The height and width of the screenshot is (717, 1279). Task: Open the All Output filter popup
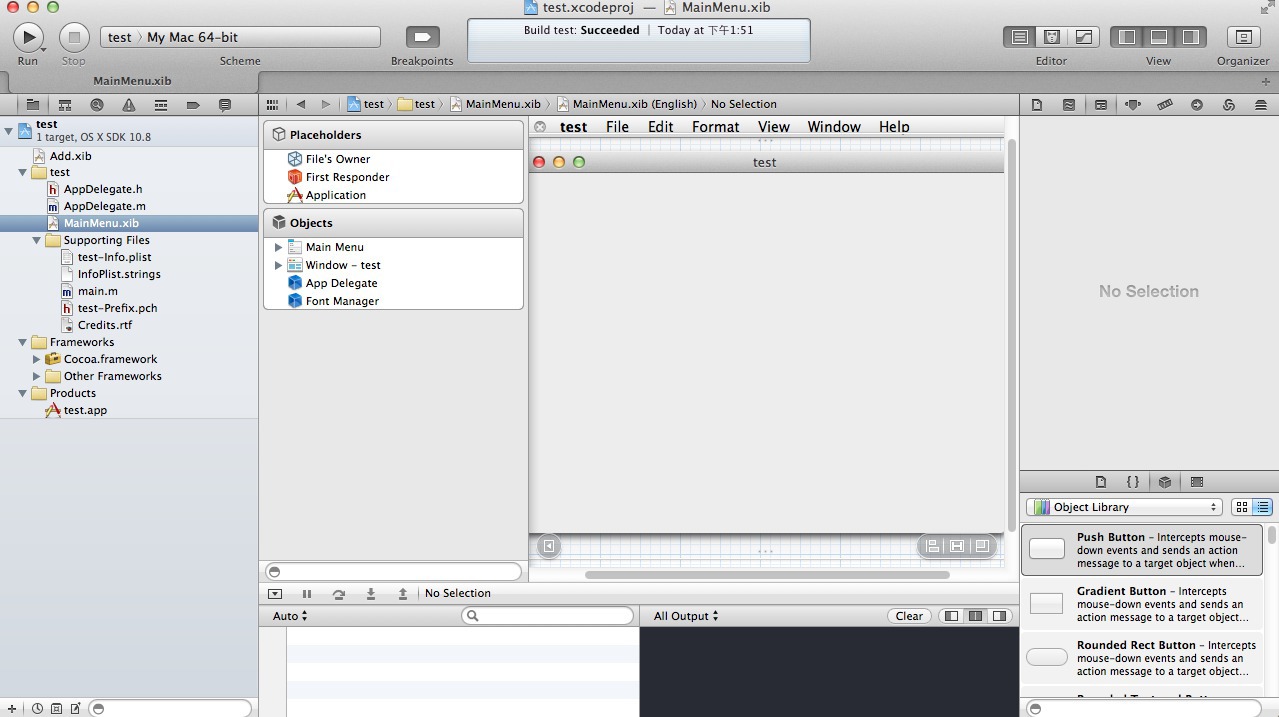tap(686, 616)
